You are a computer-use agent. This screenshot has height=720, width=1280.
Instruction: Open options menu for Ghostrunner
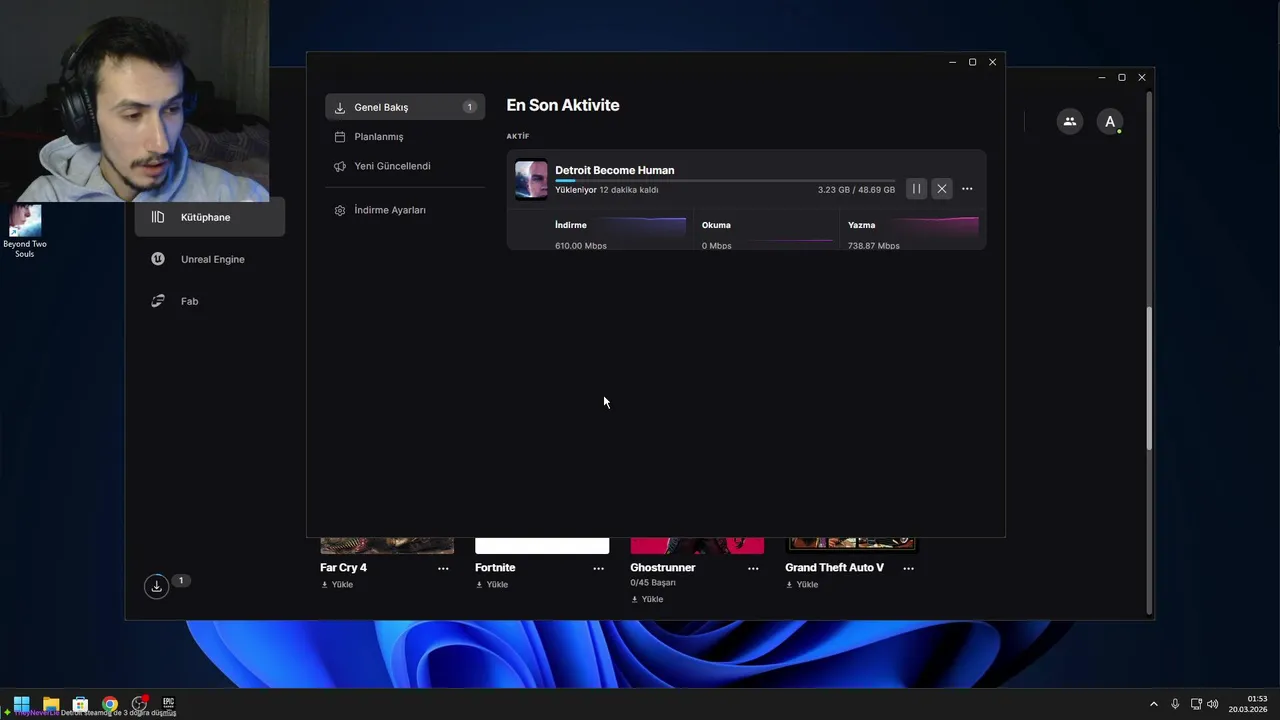[x=753, y=568]
